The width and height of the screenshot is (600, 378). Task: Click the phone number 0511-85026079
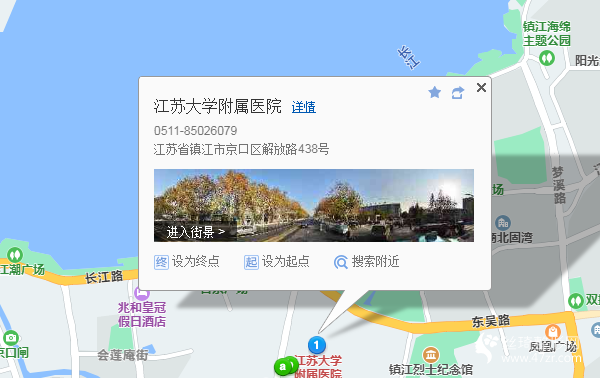click(196, 131)
